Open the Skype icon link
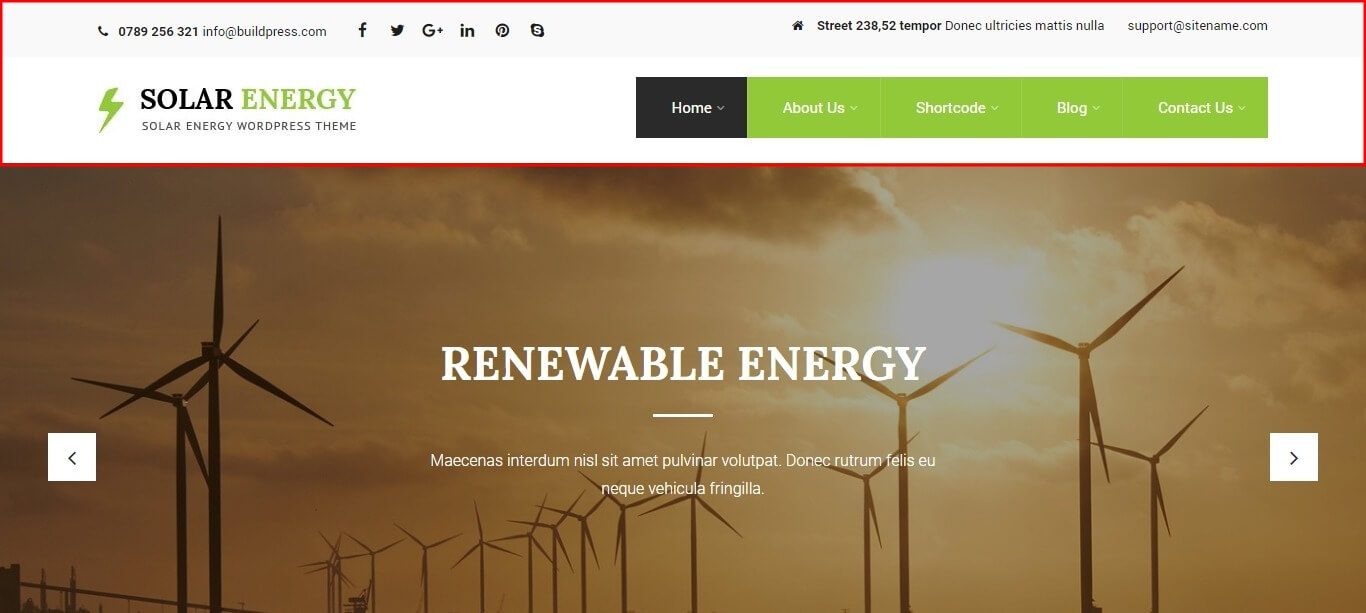 [537, 30]
